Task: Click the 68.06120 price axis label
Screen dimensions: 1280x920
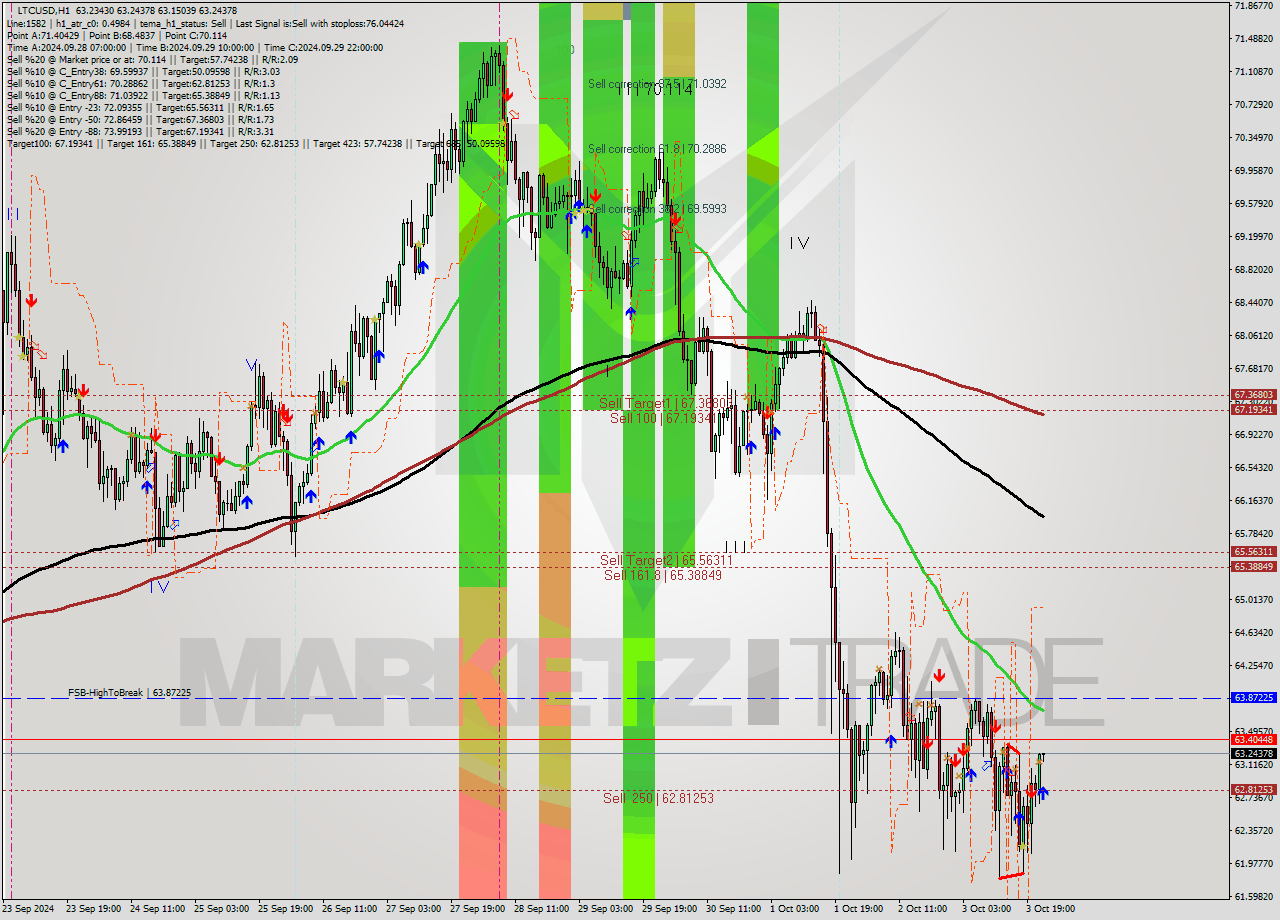Action: click(1253, 336)
